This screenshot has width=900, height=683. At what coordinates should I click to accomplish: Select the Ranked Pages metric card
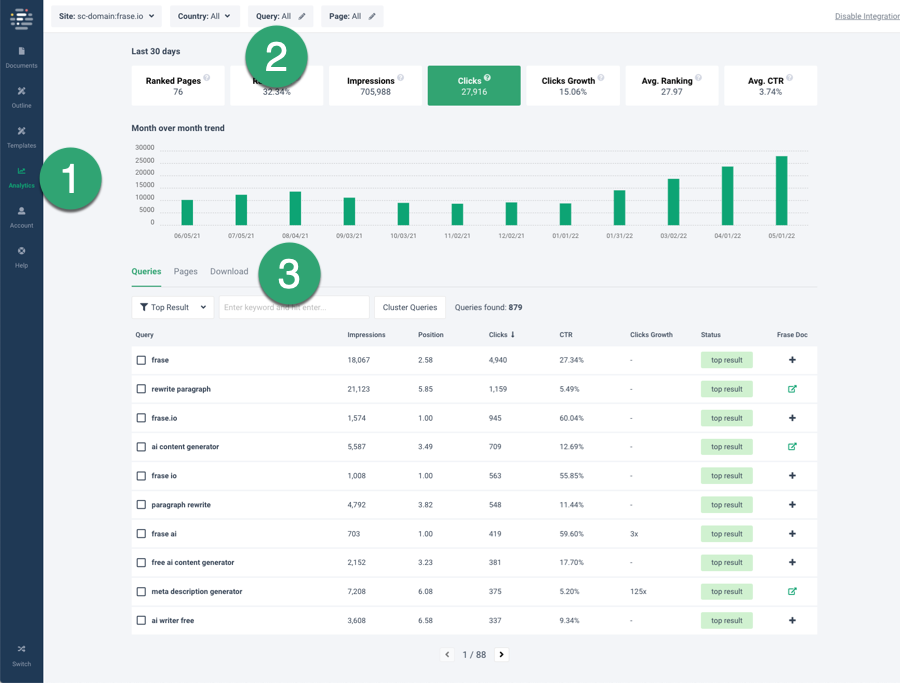coord(178,86)
